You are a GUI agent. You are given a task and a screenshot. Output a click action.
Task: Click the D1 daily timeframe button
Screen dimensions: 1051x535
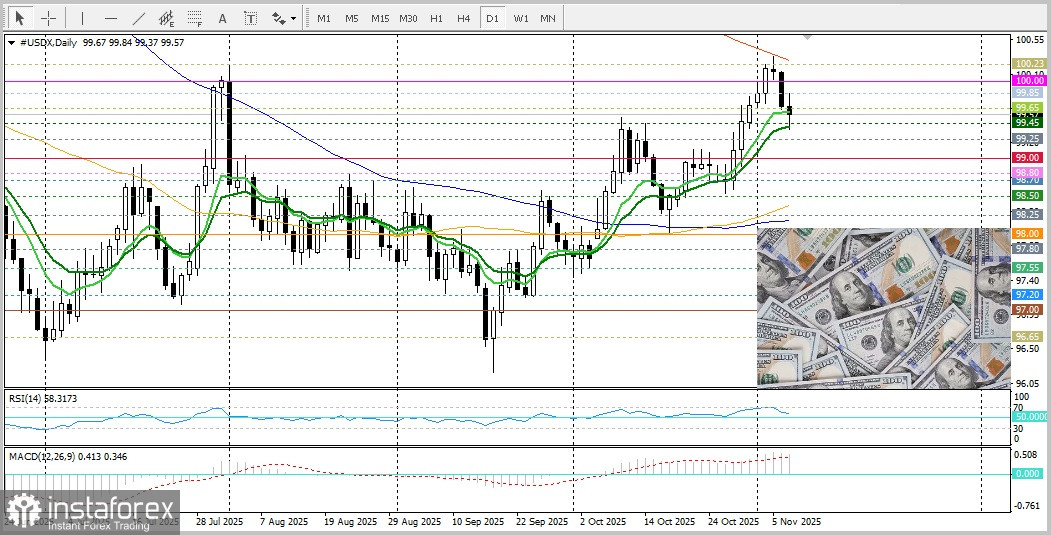click(492, 18)
